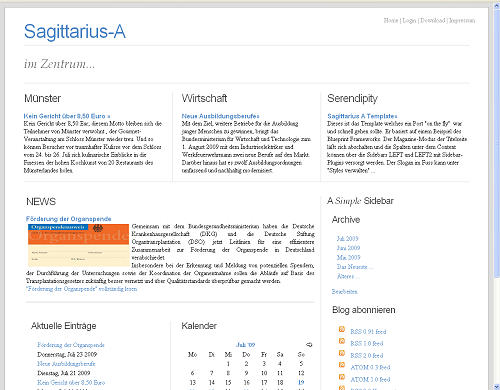The width and height of the screenshot is (500, 390).
Task: Read full 'Förderung der Organspende' article
Action: pos(81,289)
